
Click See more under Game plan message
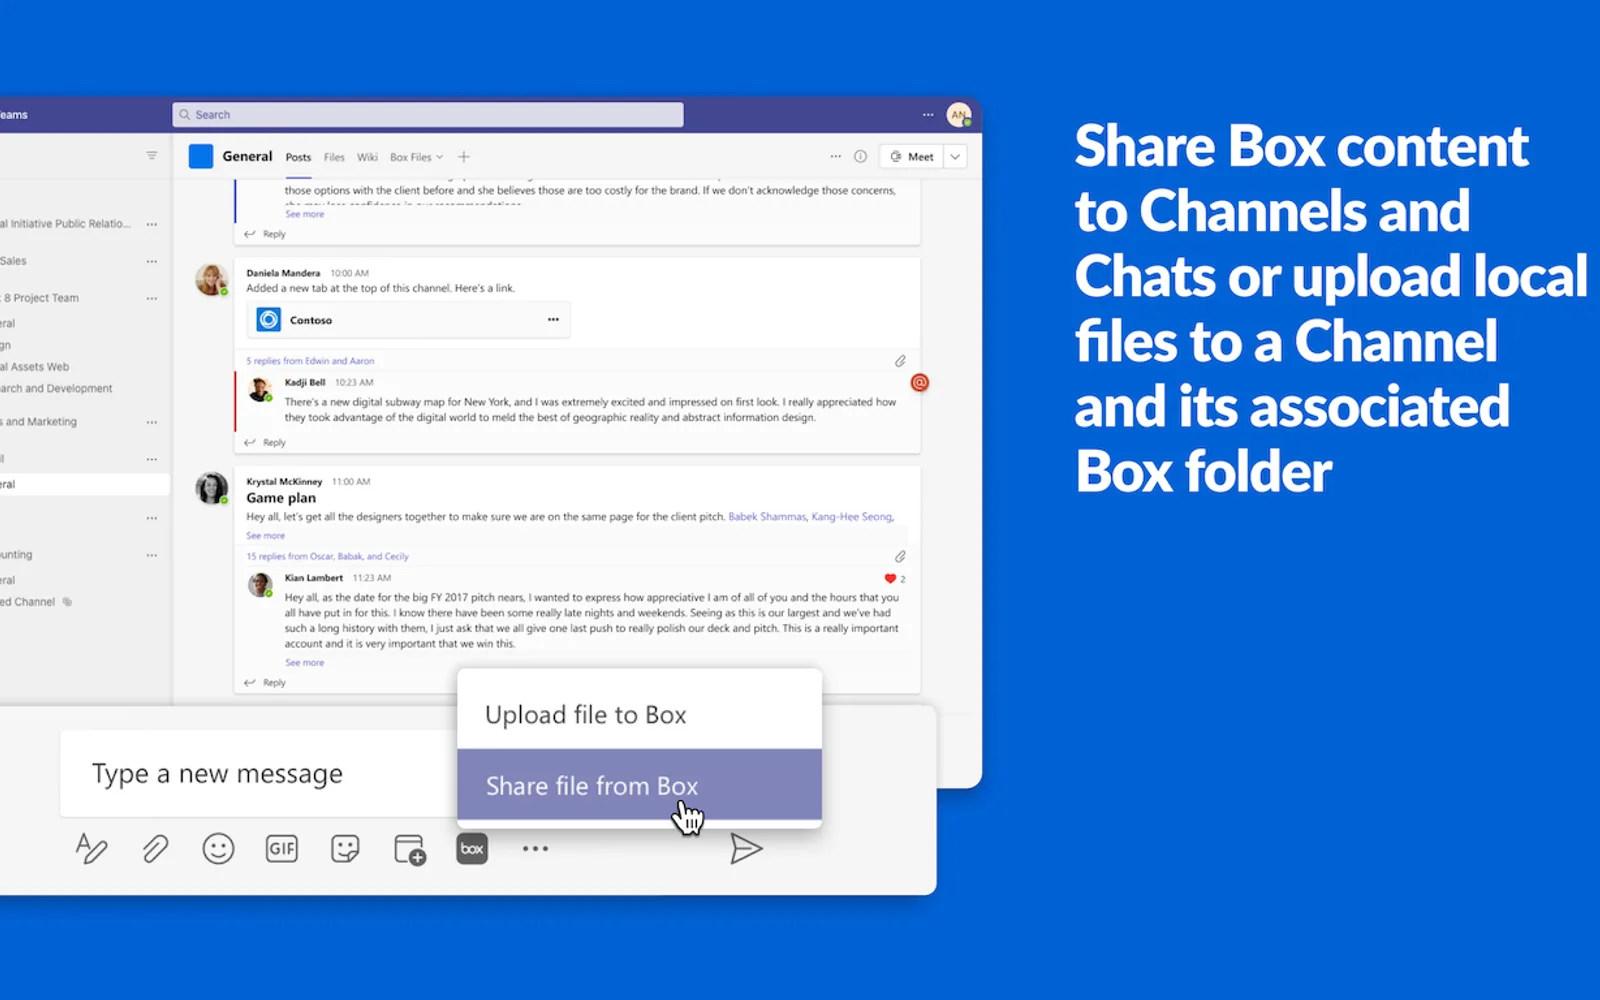pyautogui.click(x=266, y=536)
